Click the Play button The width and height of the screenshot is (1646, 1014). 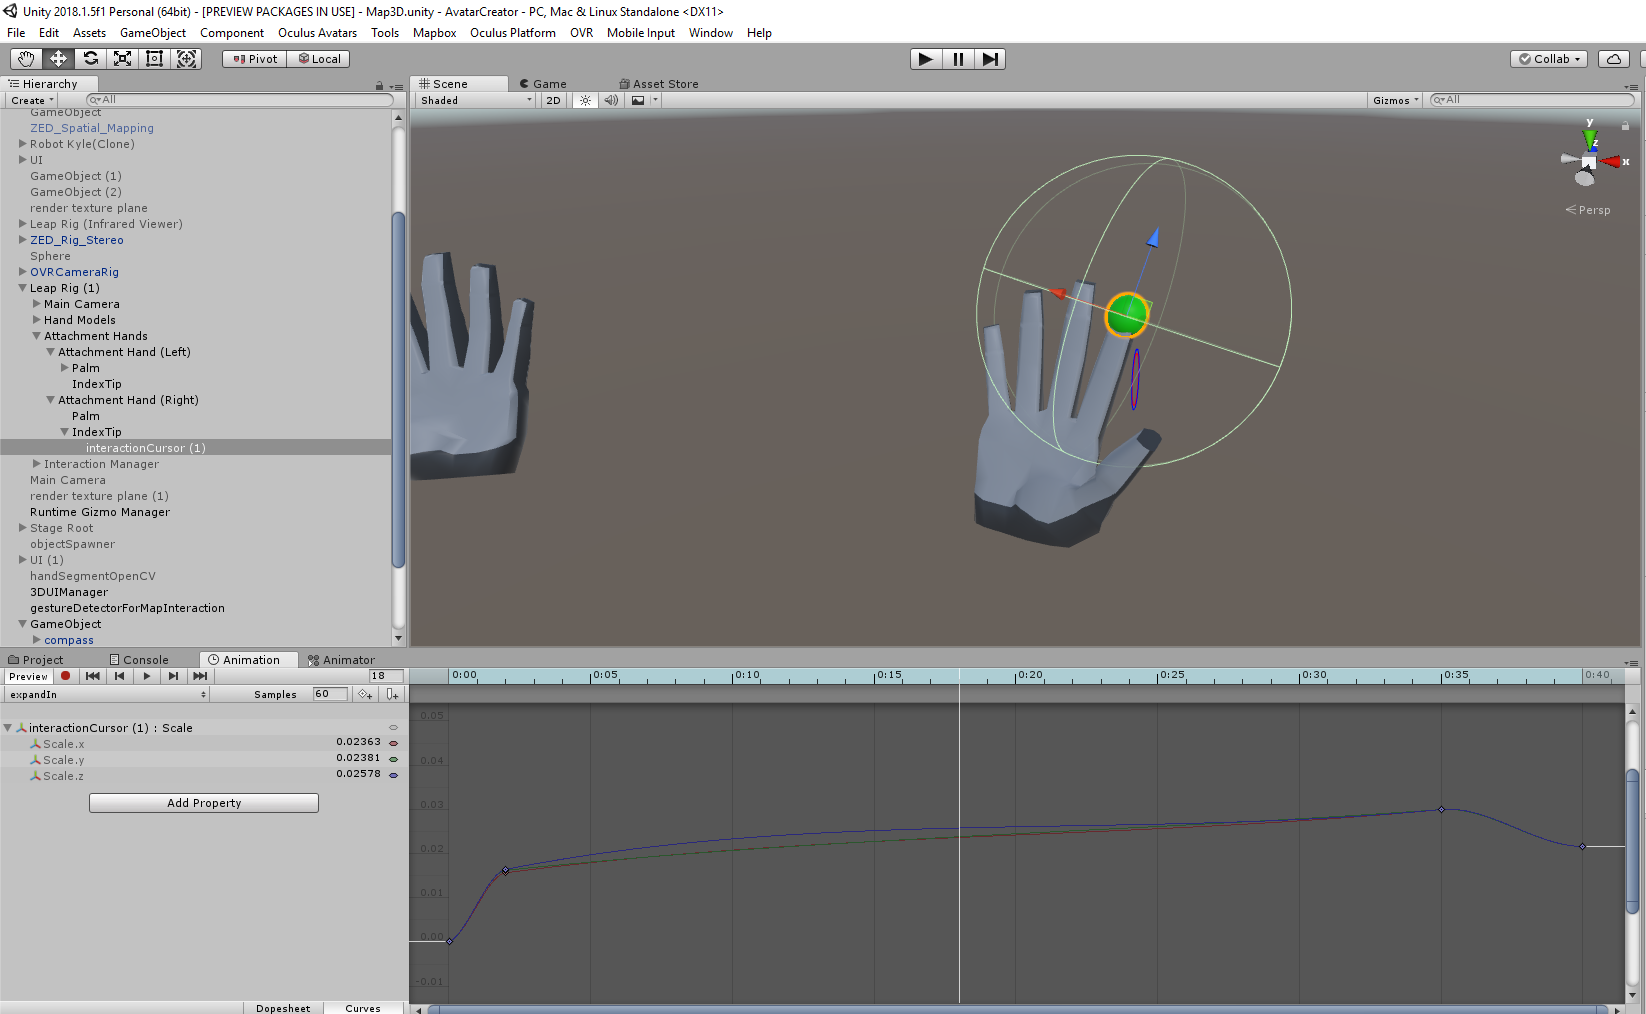pyautogui.click(x=926, y=59)
